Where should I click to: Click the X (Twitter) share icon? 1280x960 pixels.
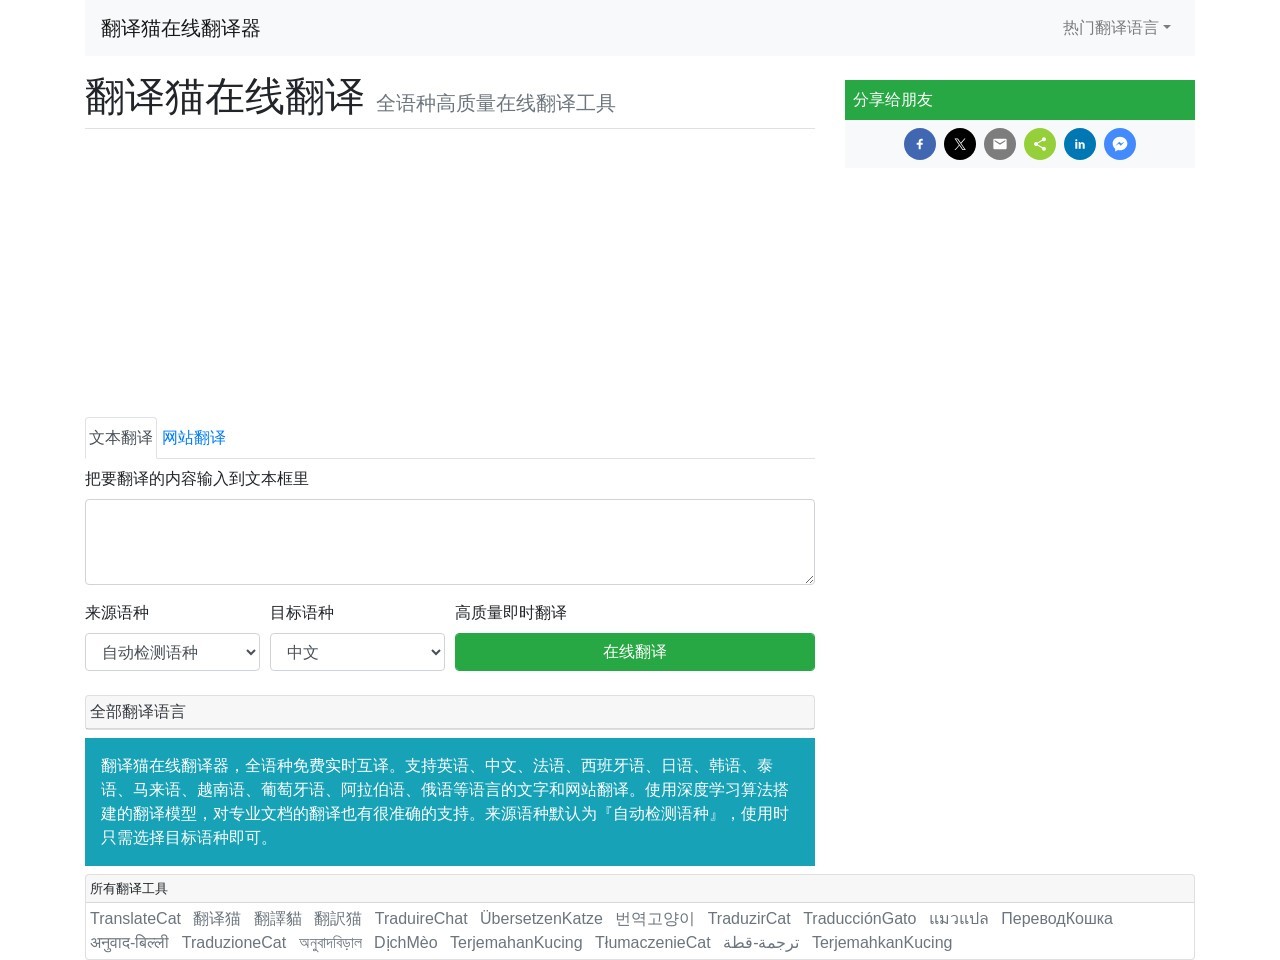point(960,144)
